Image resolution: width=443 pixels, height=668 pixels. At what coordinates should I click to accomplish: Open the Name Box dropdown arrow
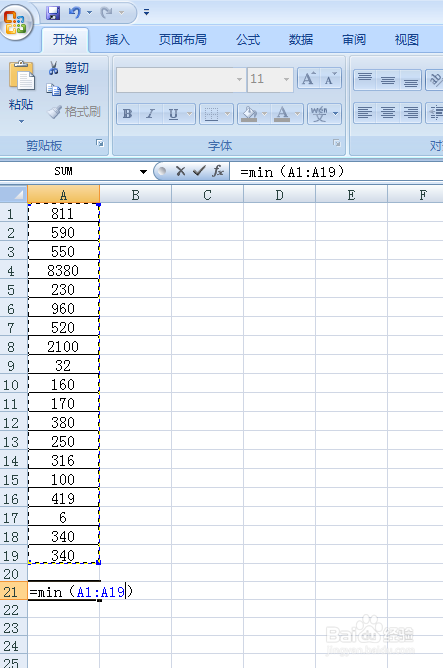click(x=143, y=172)
